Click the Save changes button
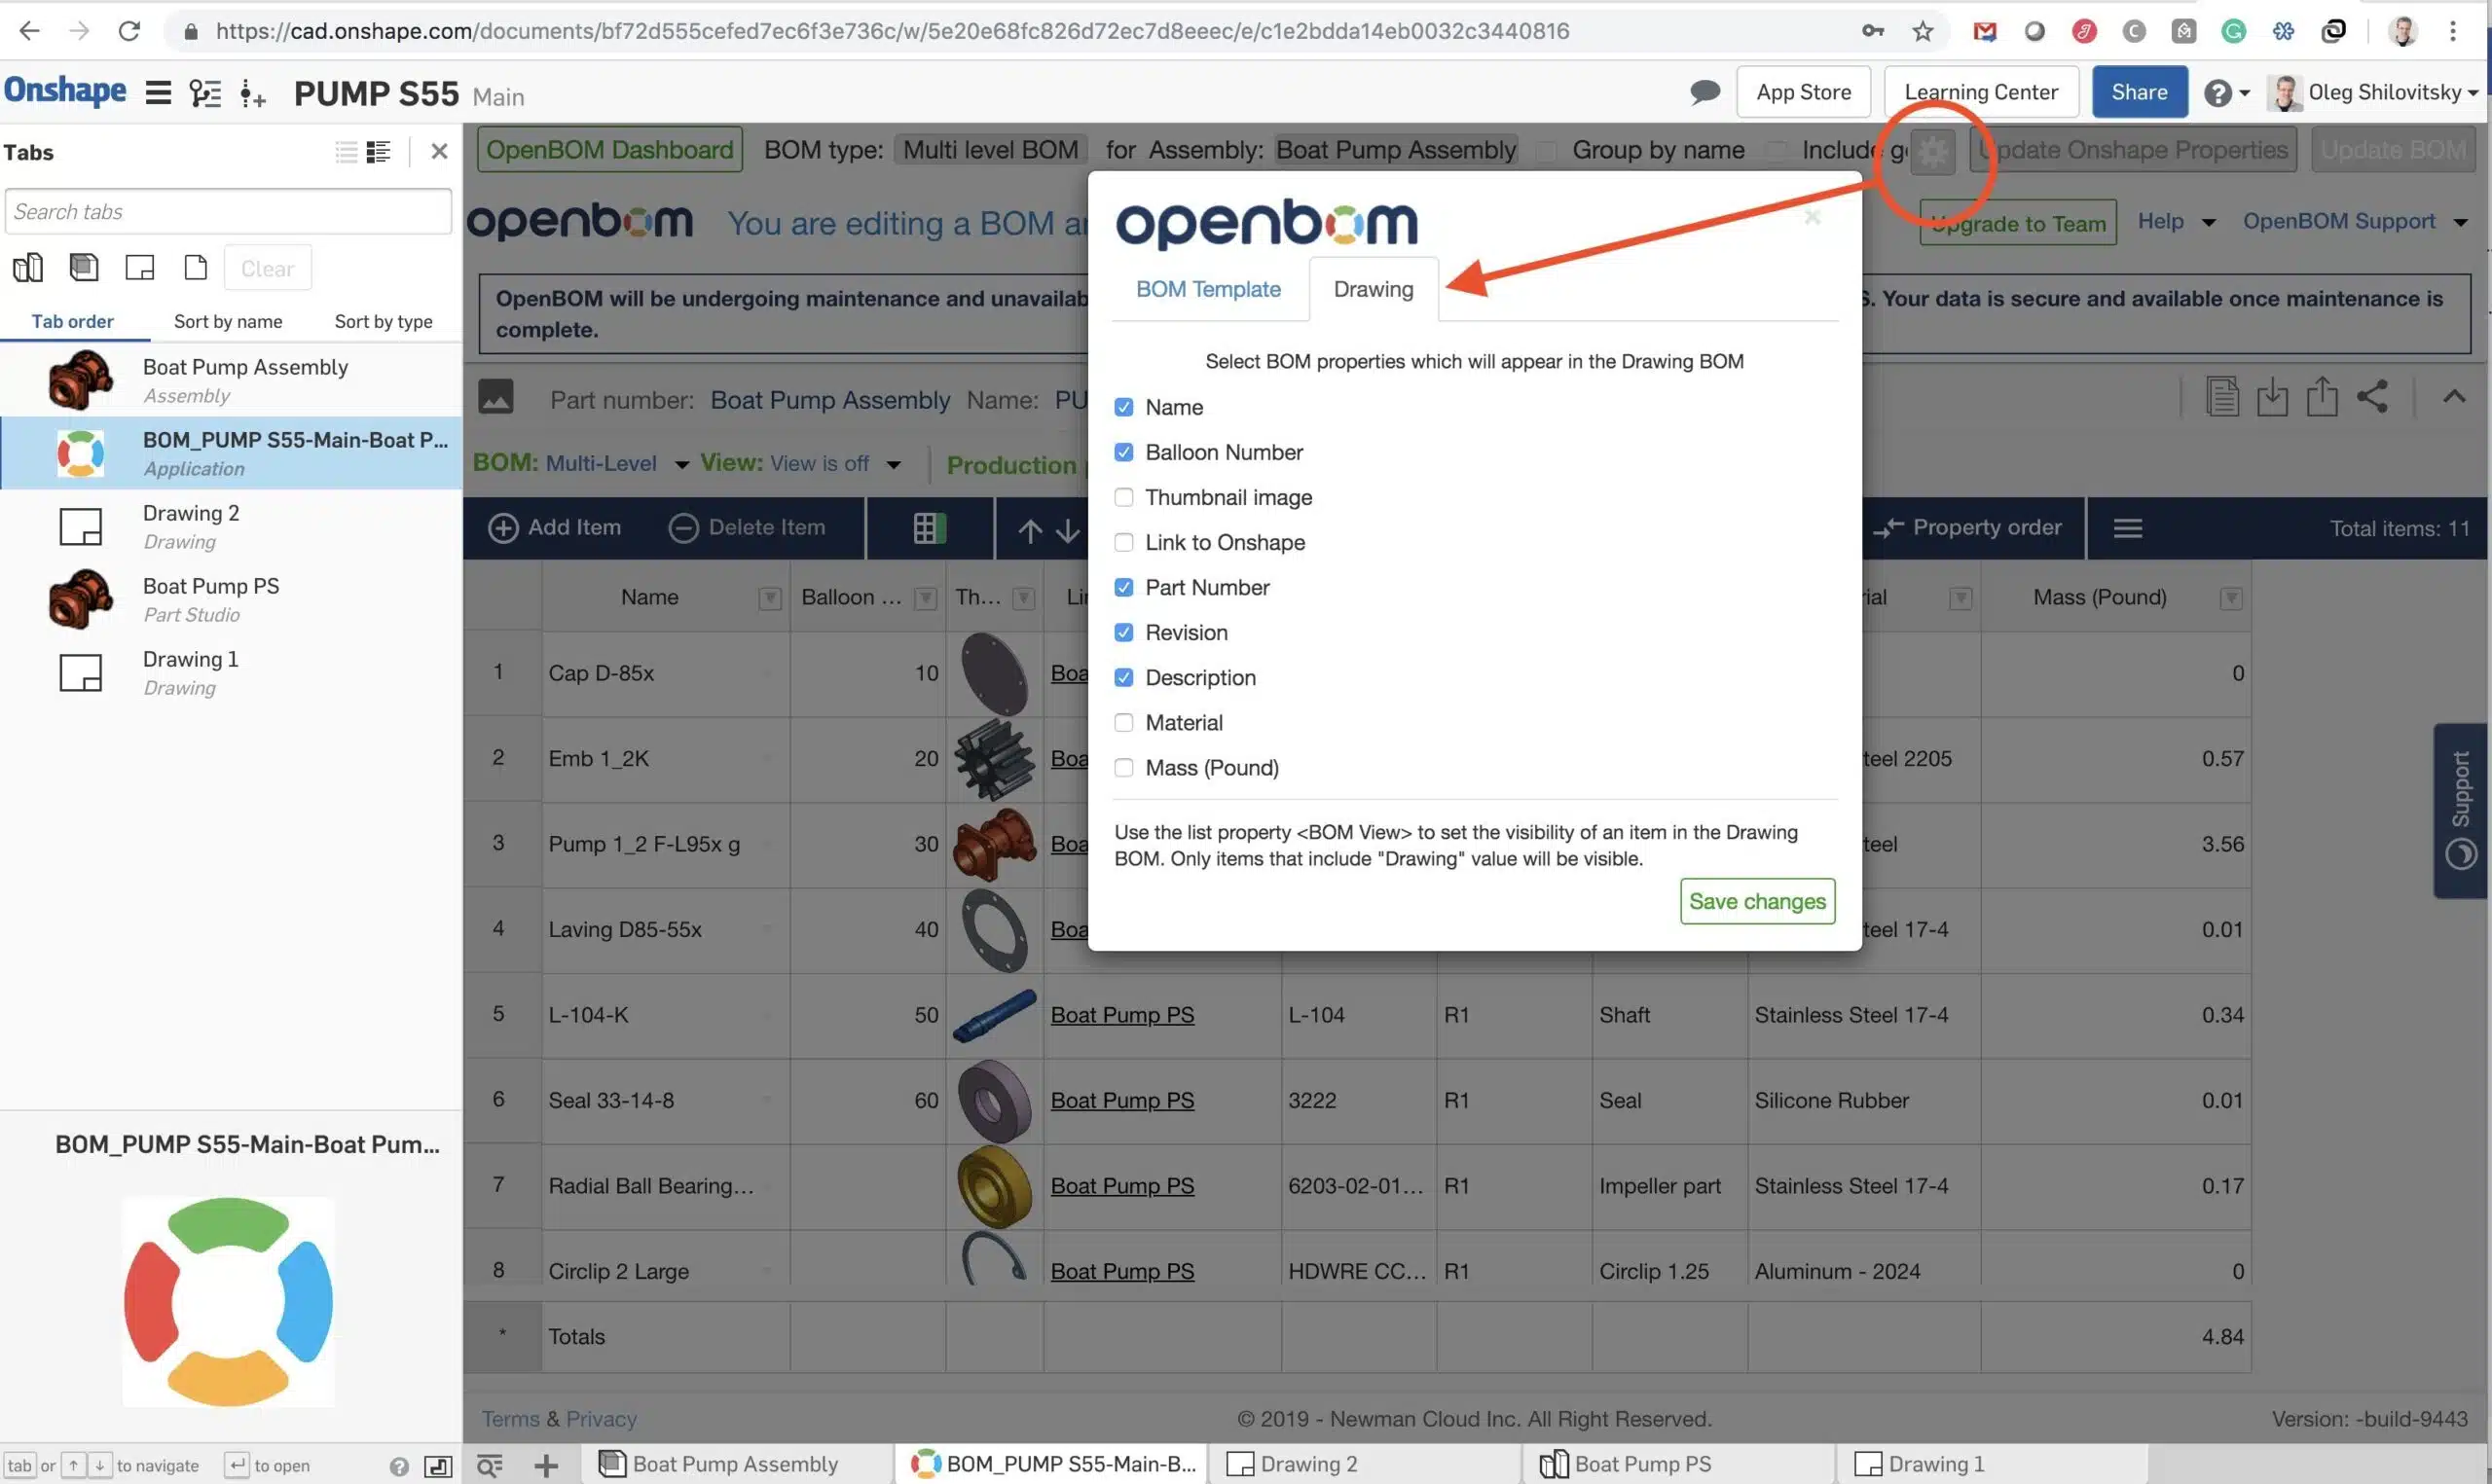 pos(1757,901)
